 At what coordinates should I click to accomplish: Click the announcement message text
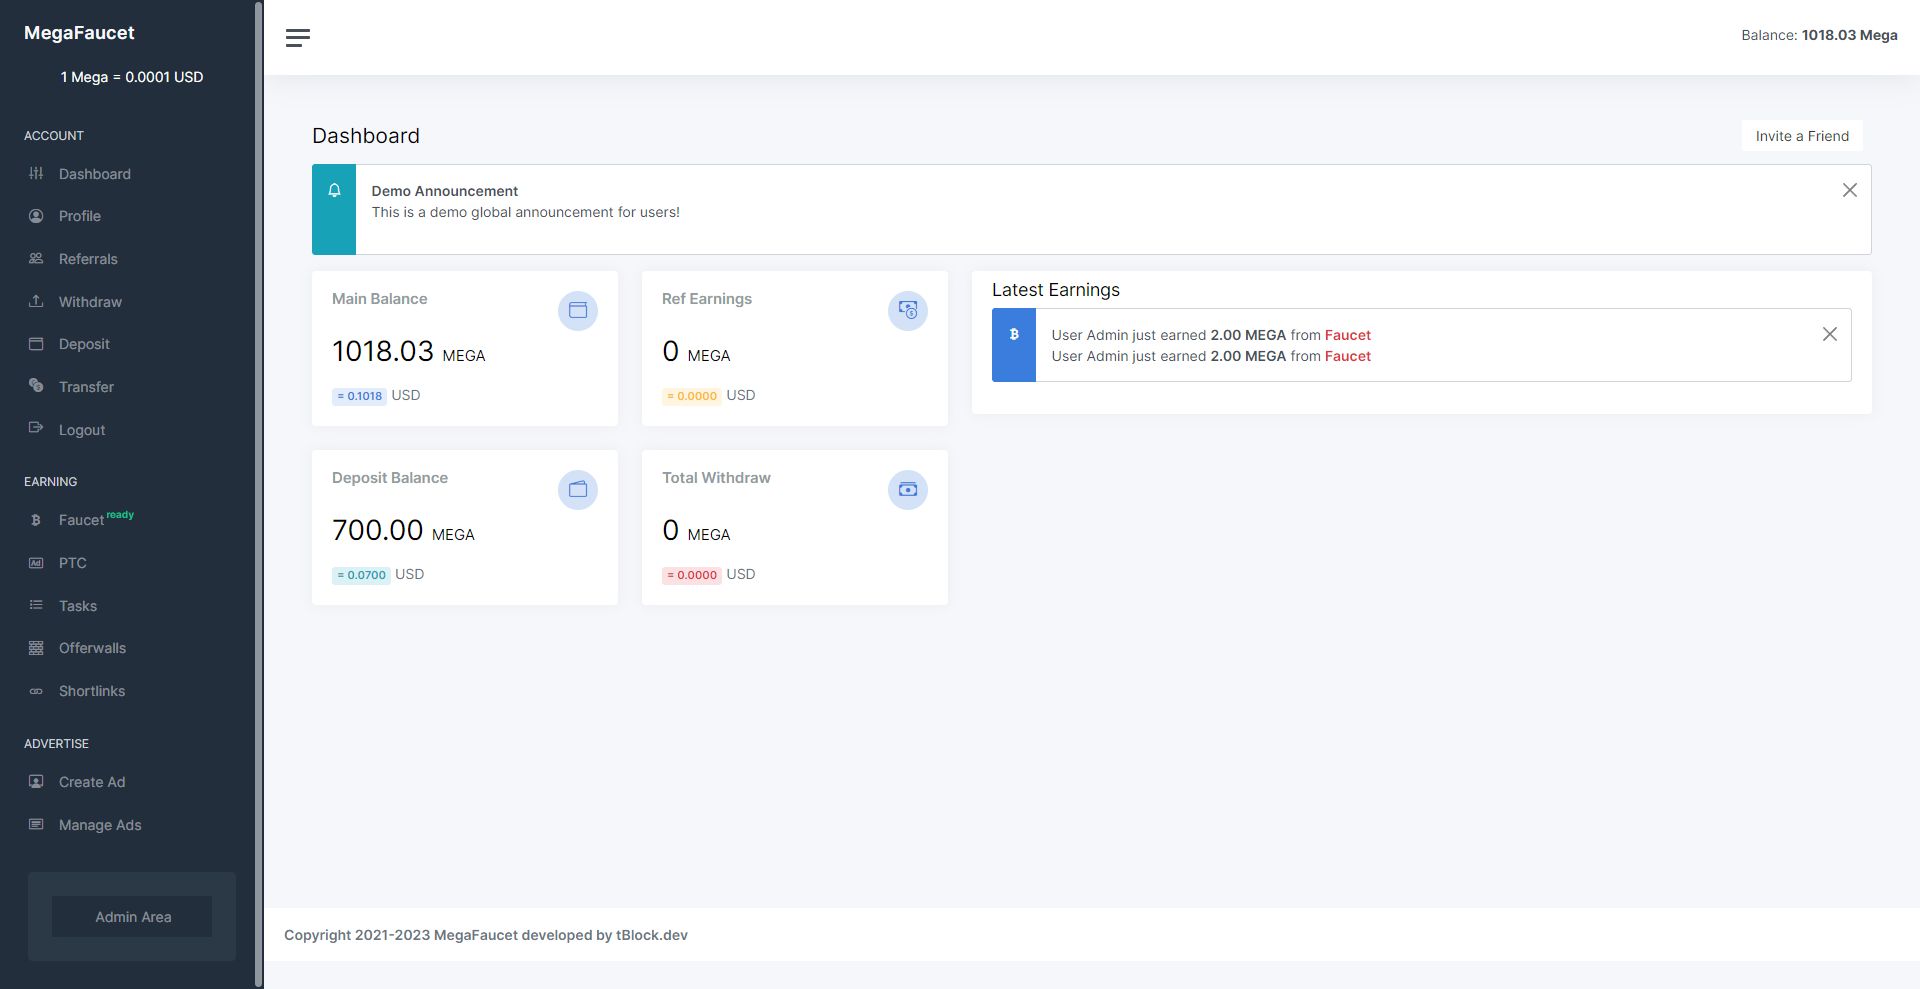pyautogui.click(x=526, y=212)
